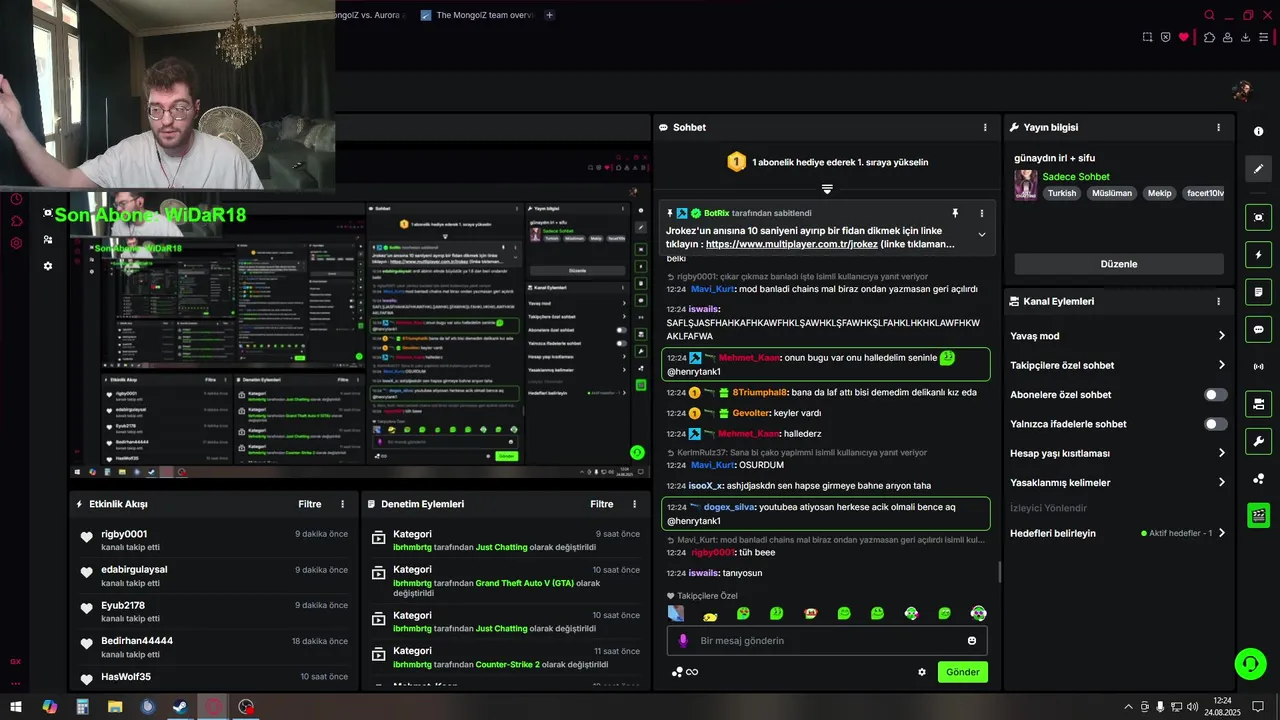Open Filtre in Etkinlik Akışı panel
The width and height of the screenshot is (1280, 720).
(310, 504)
